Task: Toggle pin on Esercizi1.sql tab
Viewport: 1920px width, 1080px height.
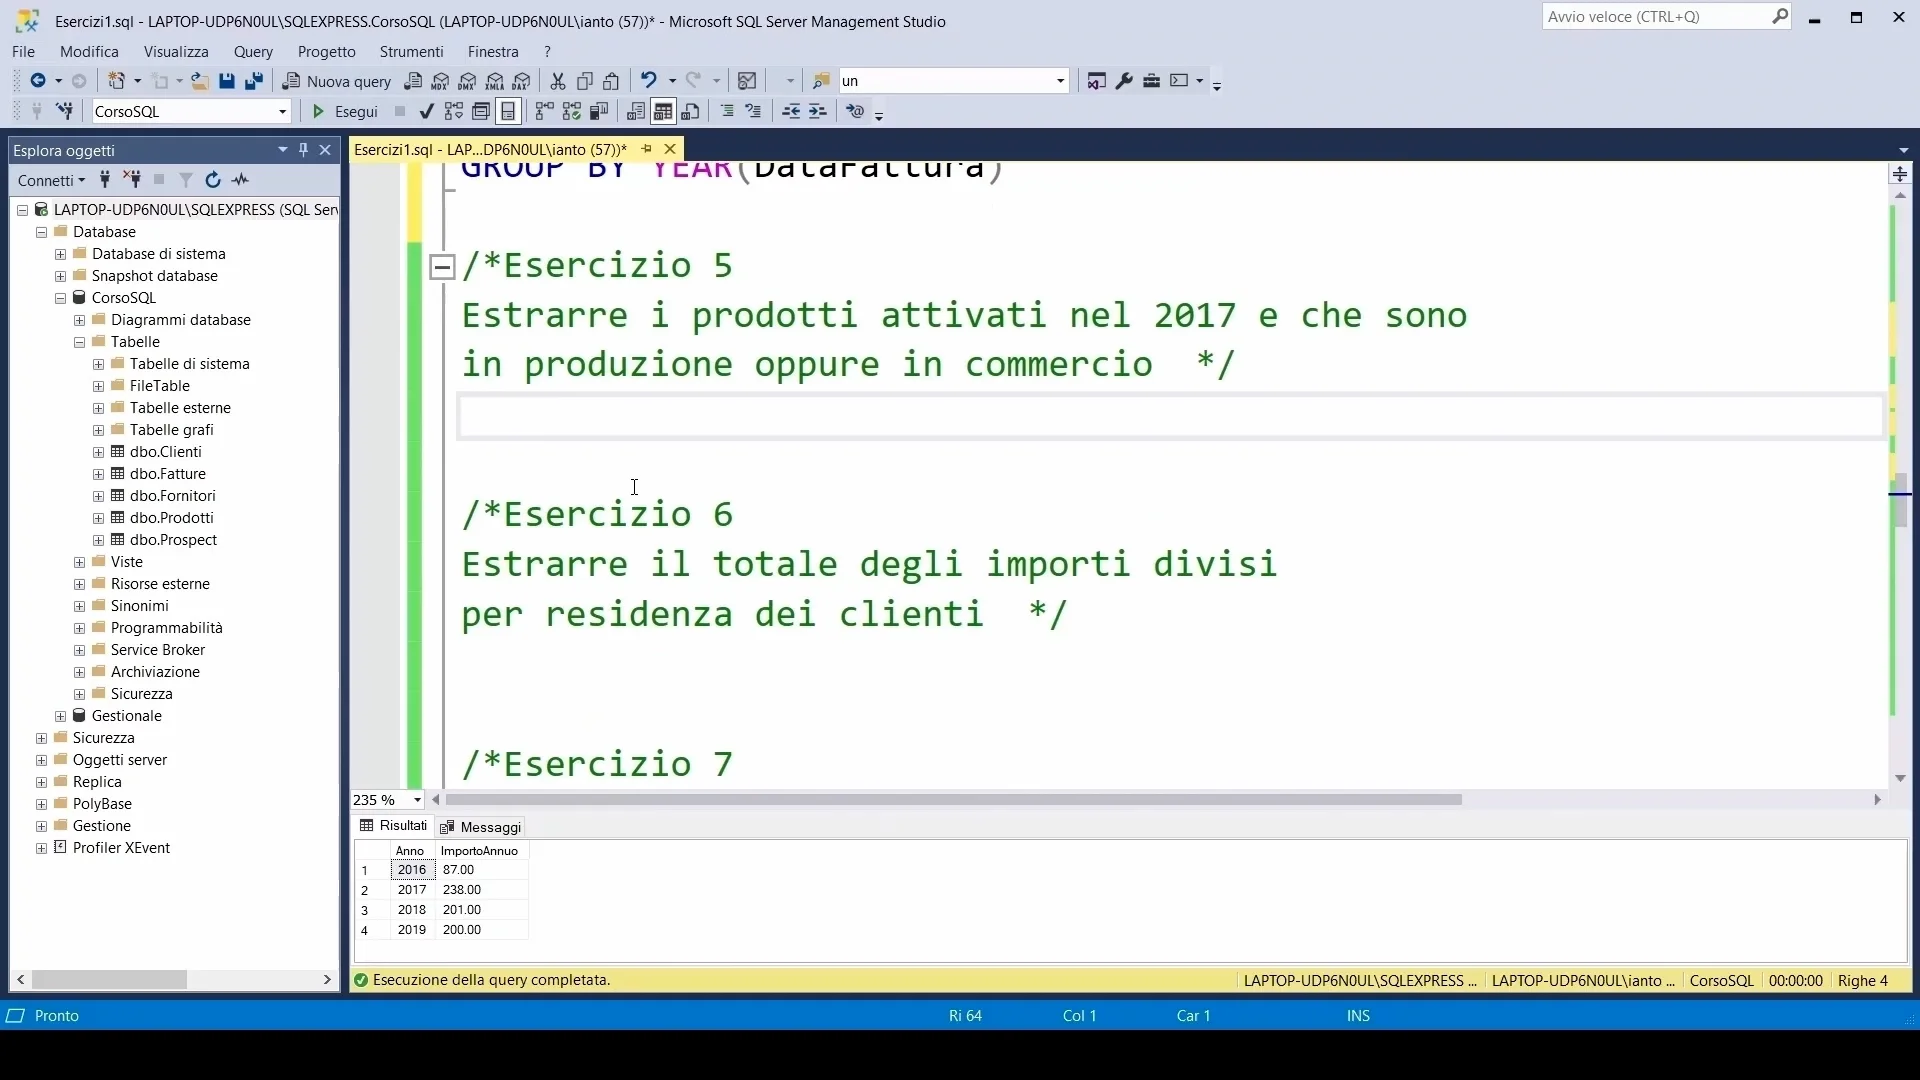Action: 647,149
